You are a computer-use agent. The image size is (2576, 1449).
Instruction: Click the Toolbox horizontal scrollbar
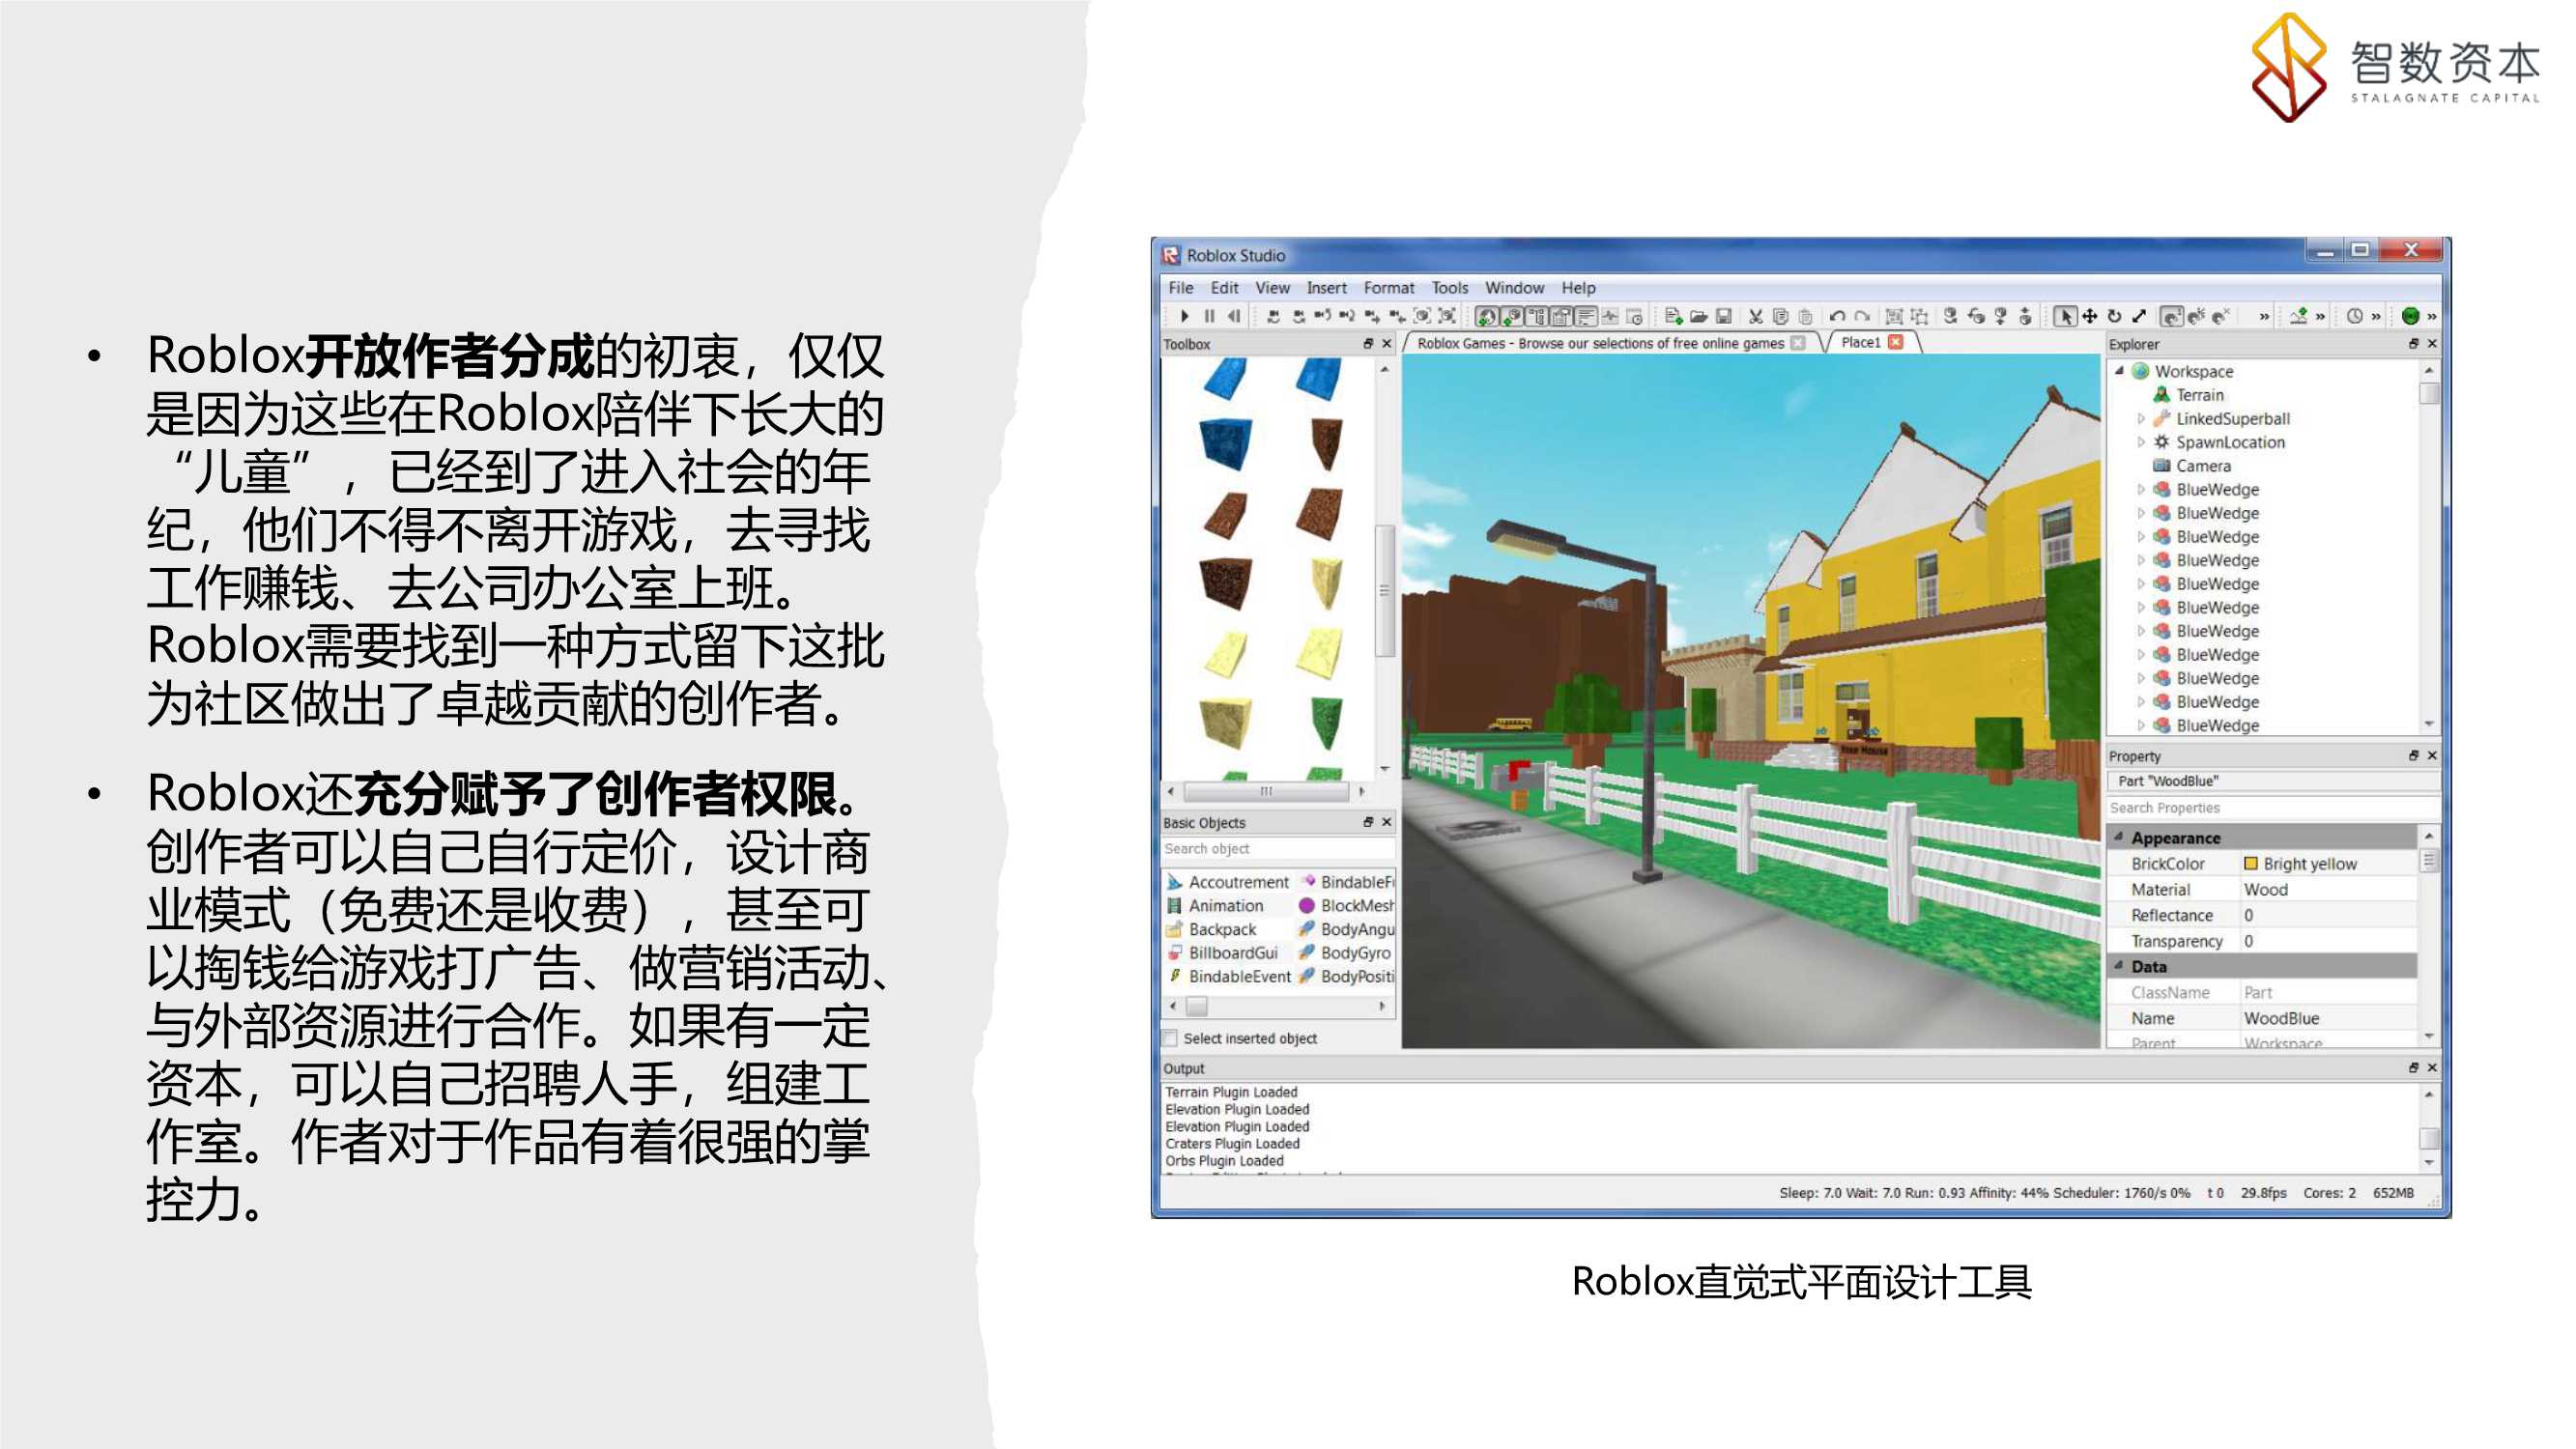pyautogui.click(x=1266, y=791)
